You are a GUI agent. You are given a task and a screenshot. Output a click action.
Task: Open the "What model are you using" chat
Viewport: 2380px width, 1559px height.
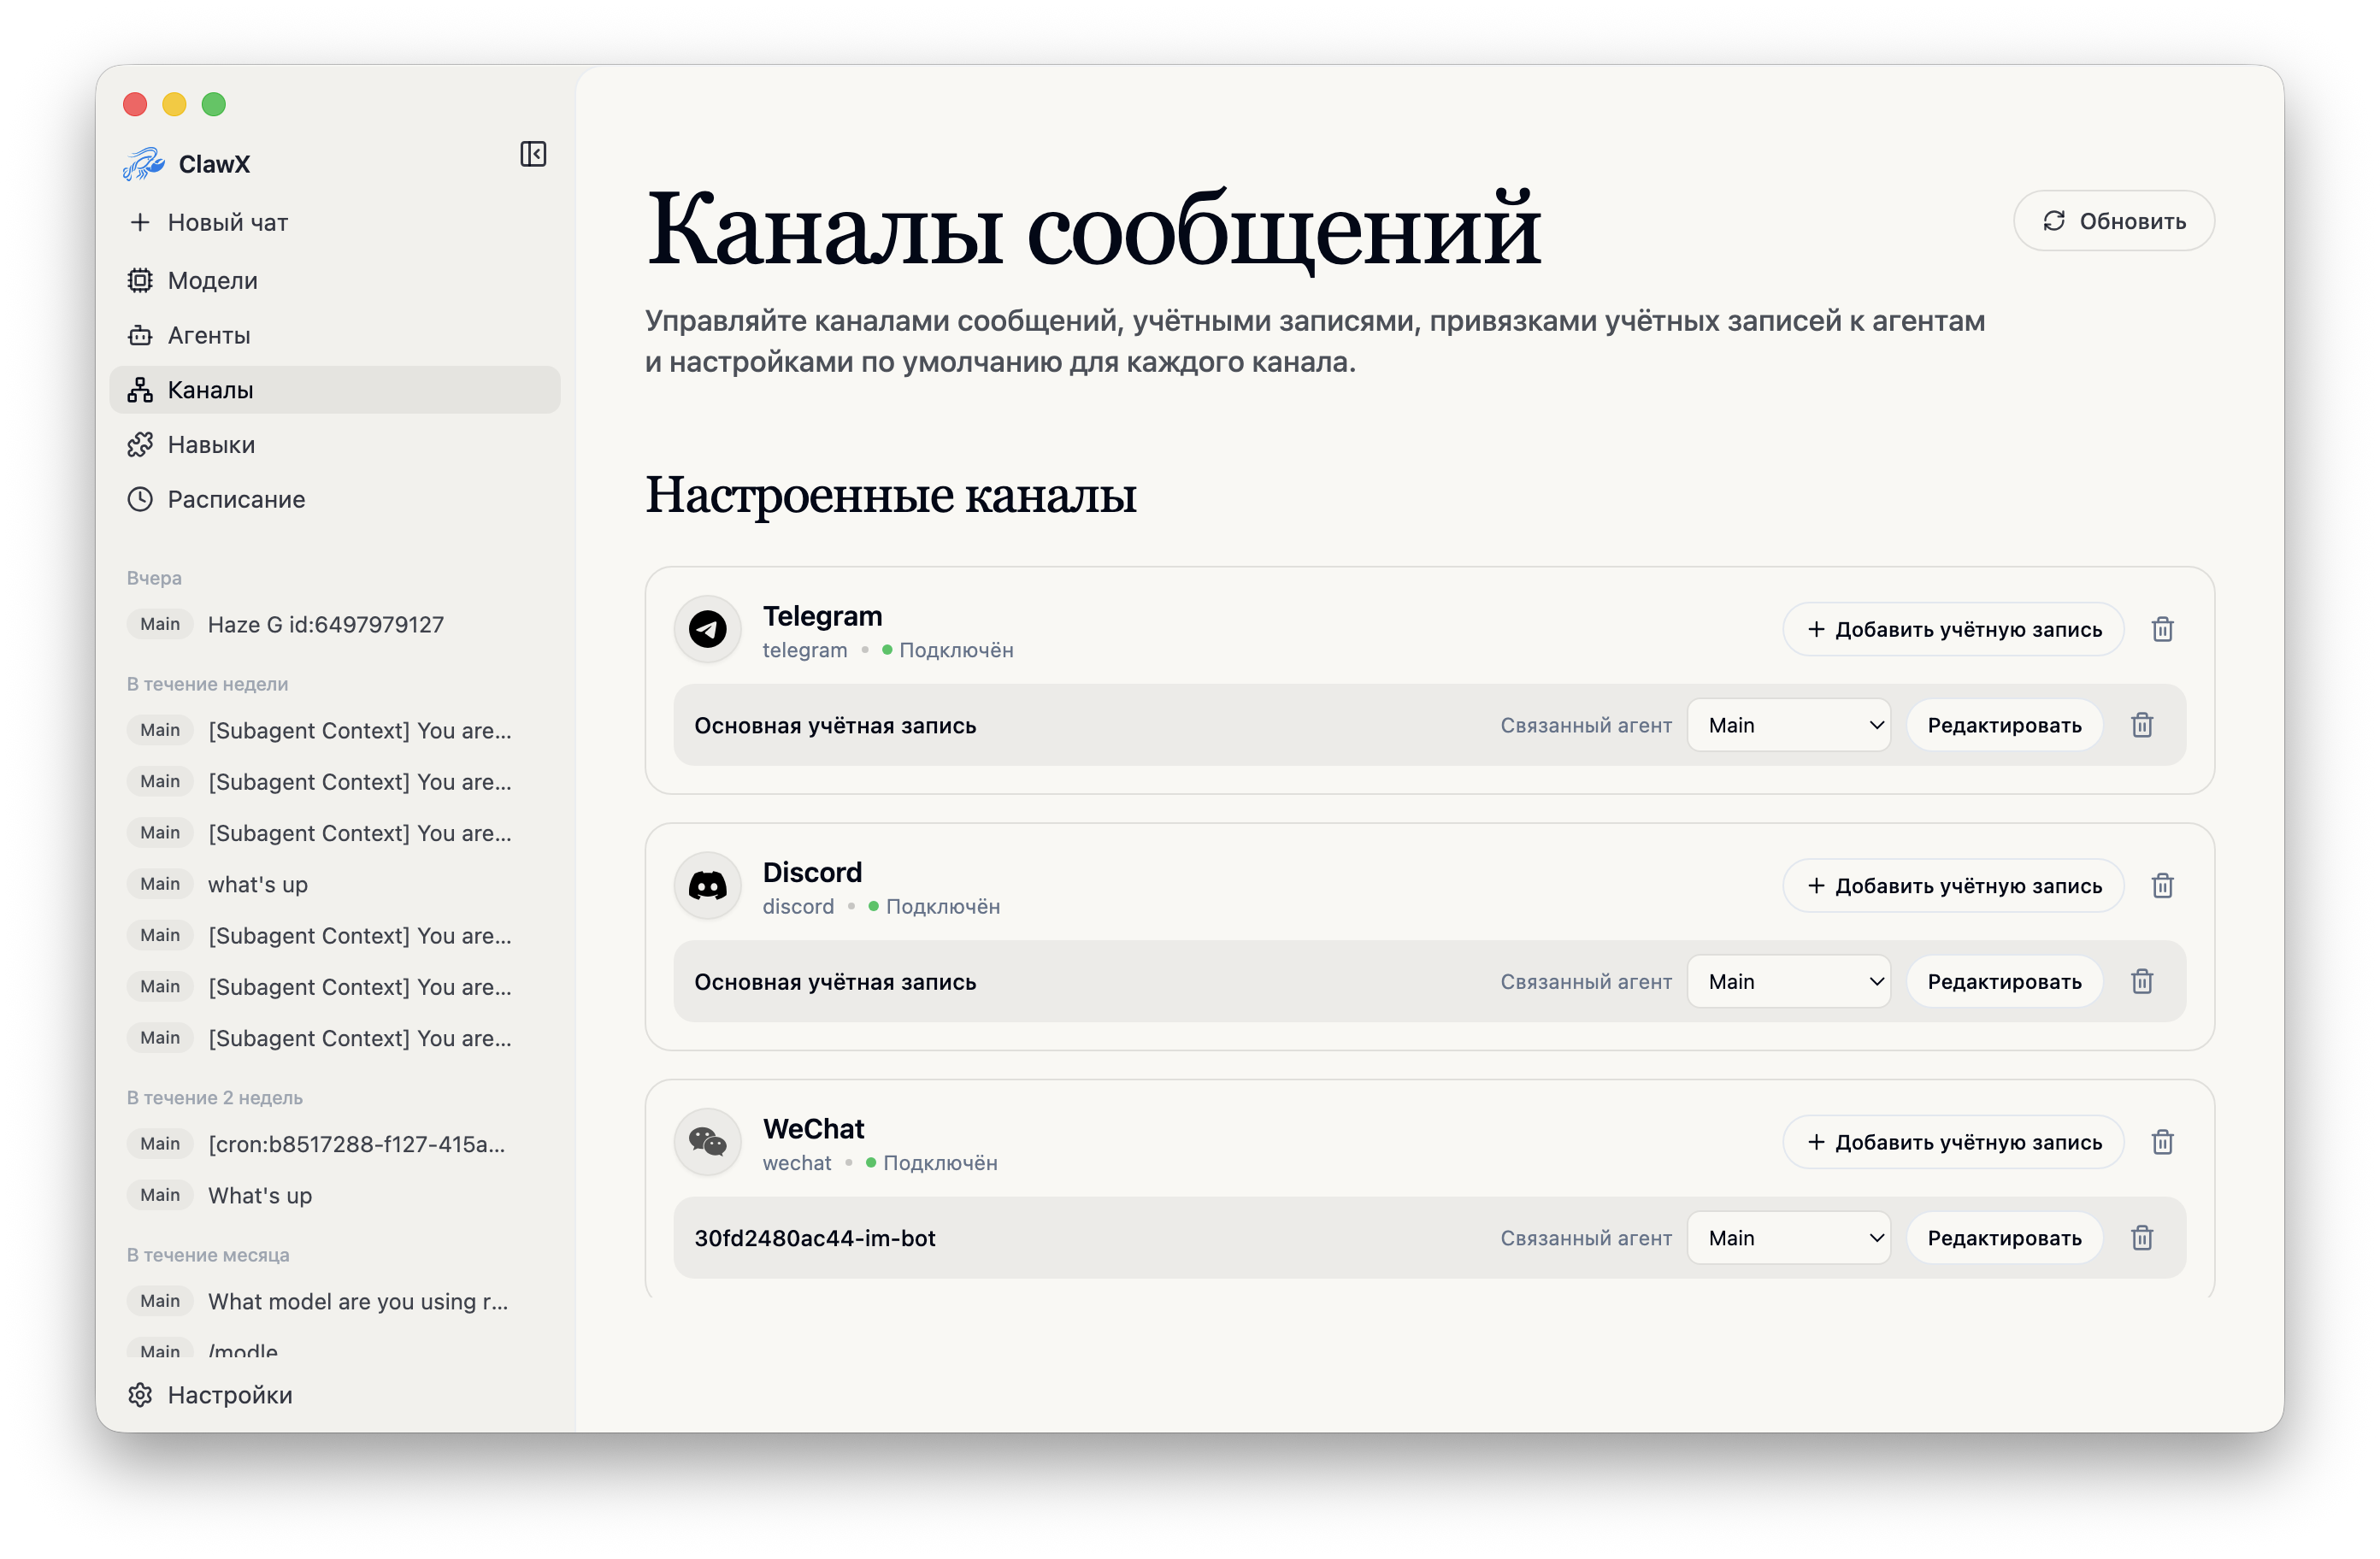(334, 1302)
